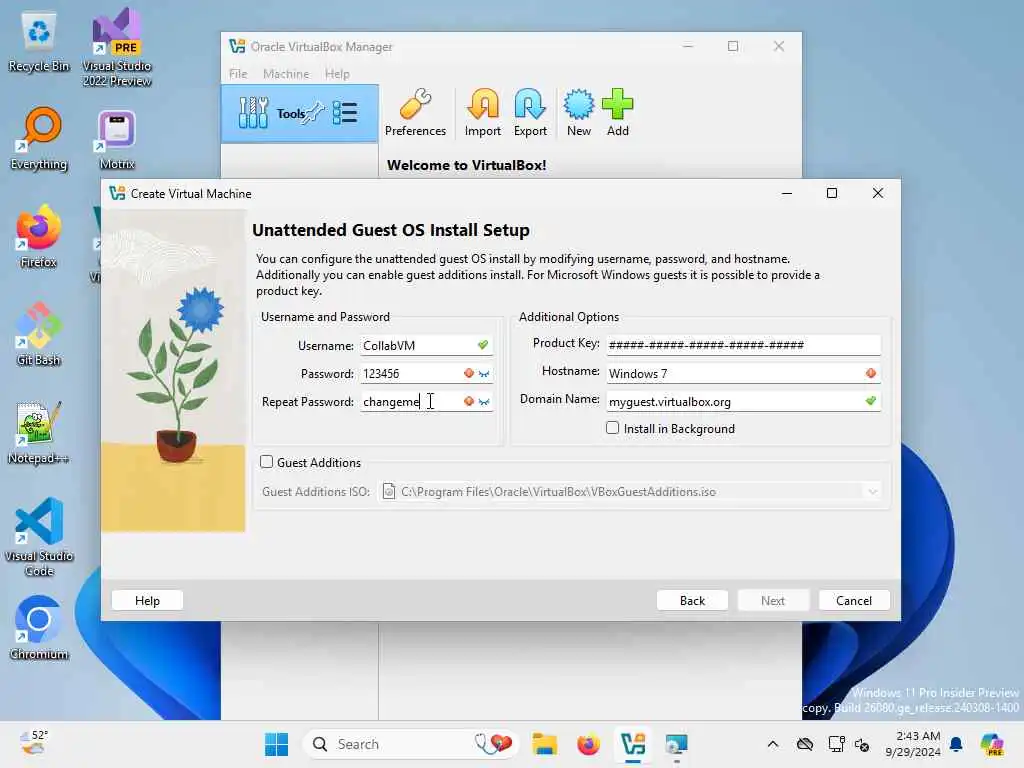1024x768 pixels.
Task: Click the taskbar clock showing 2:43 AM
Action: 913,744
